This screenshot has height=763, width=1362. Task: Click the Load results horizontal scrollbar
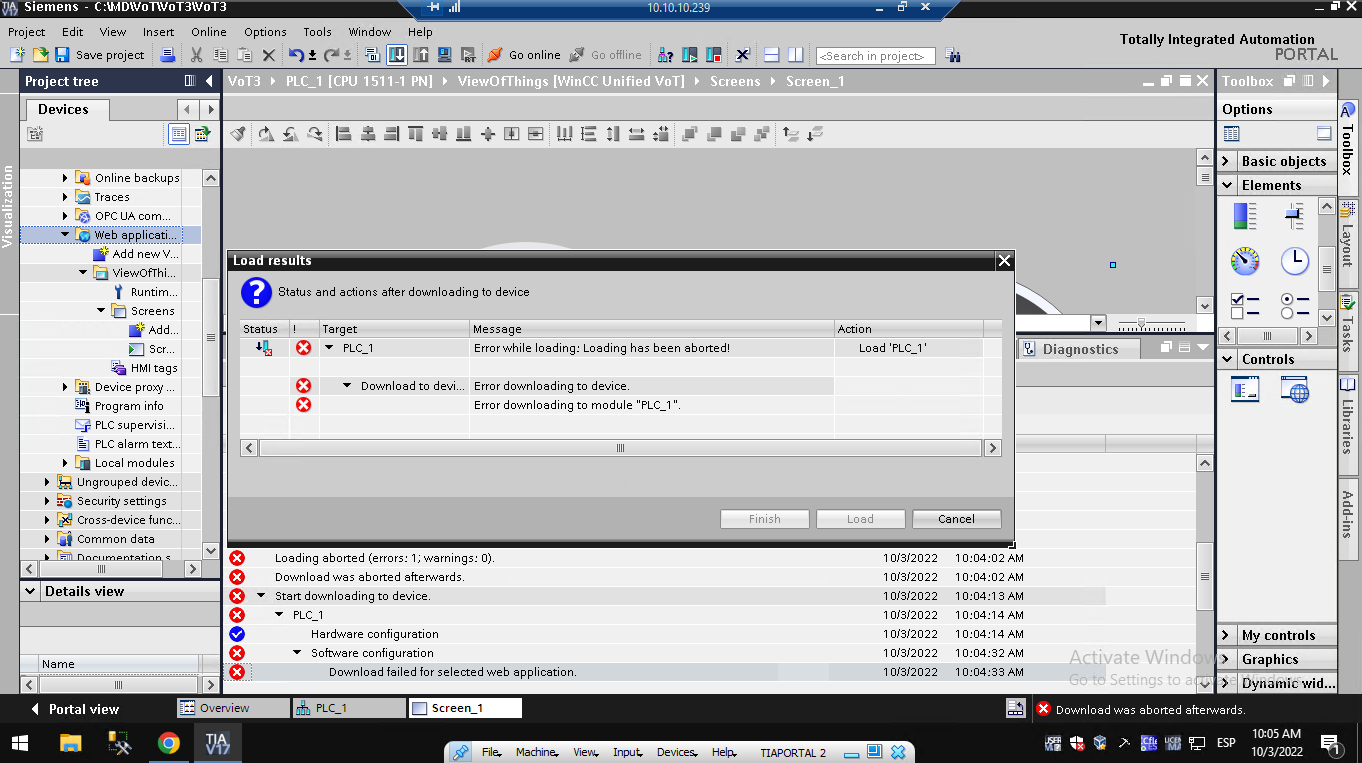[621, 448]
